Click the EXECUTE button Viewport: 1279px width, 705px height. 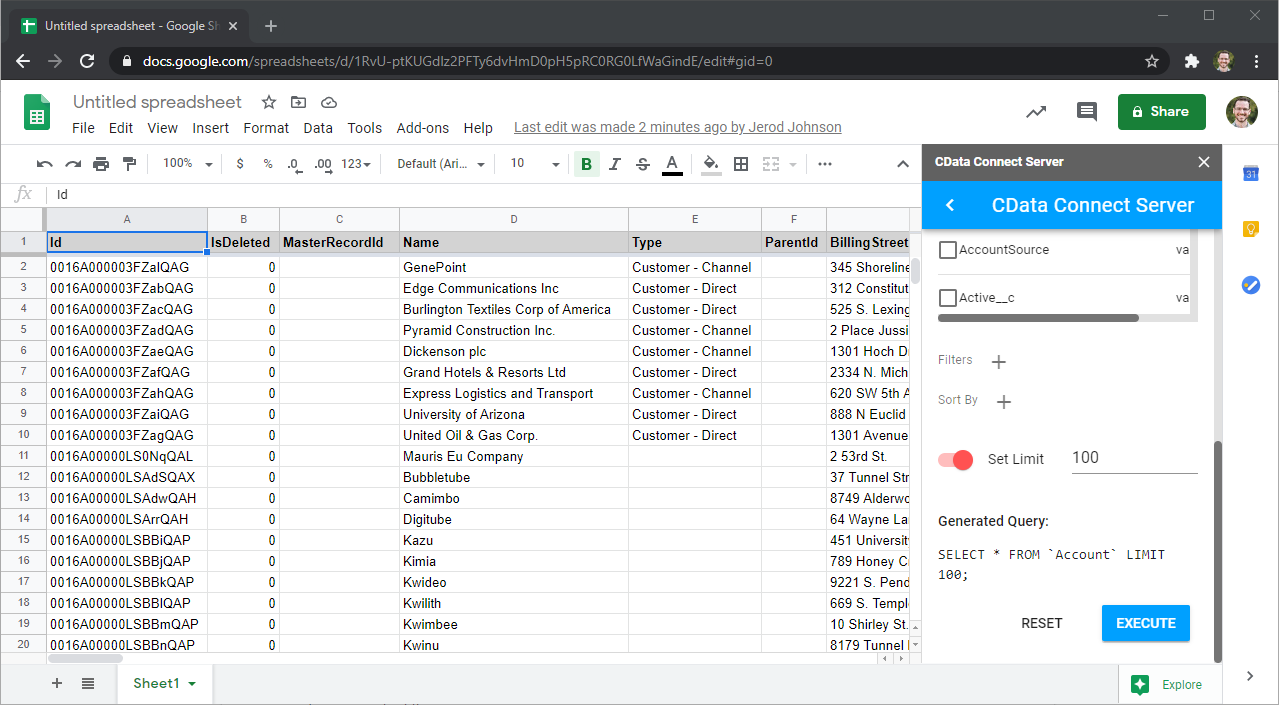pyautogui.click(x=1146, y=623)
